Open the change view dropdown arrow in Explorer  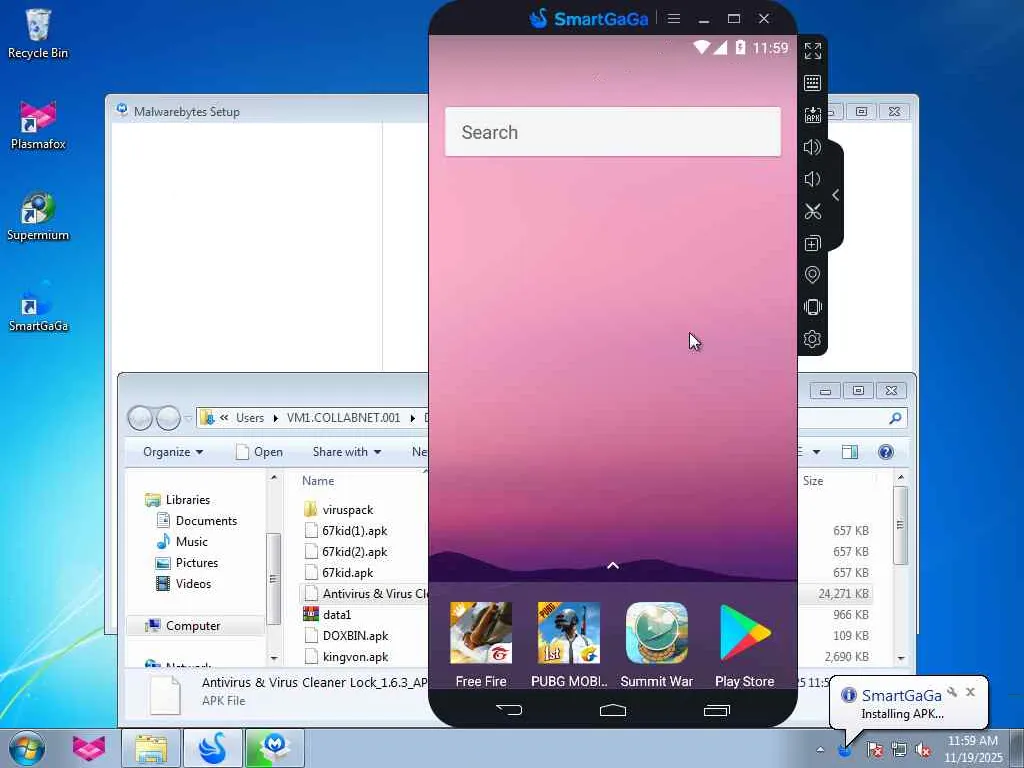pyautogui.click(x=816, y=452)
